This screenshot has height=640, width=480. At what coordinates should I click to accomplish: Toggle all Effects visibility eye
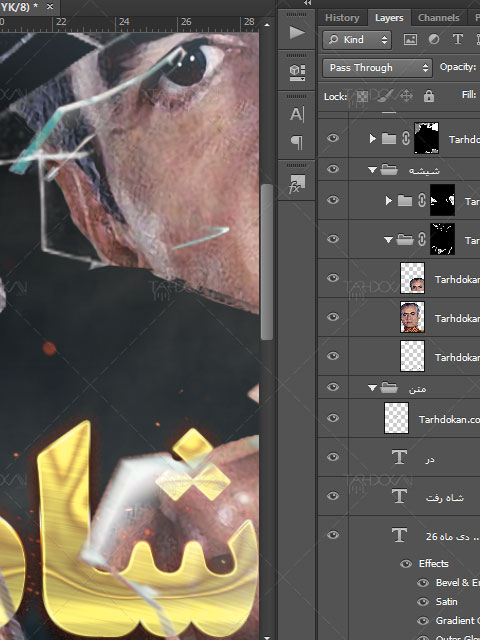click(406, 564)
